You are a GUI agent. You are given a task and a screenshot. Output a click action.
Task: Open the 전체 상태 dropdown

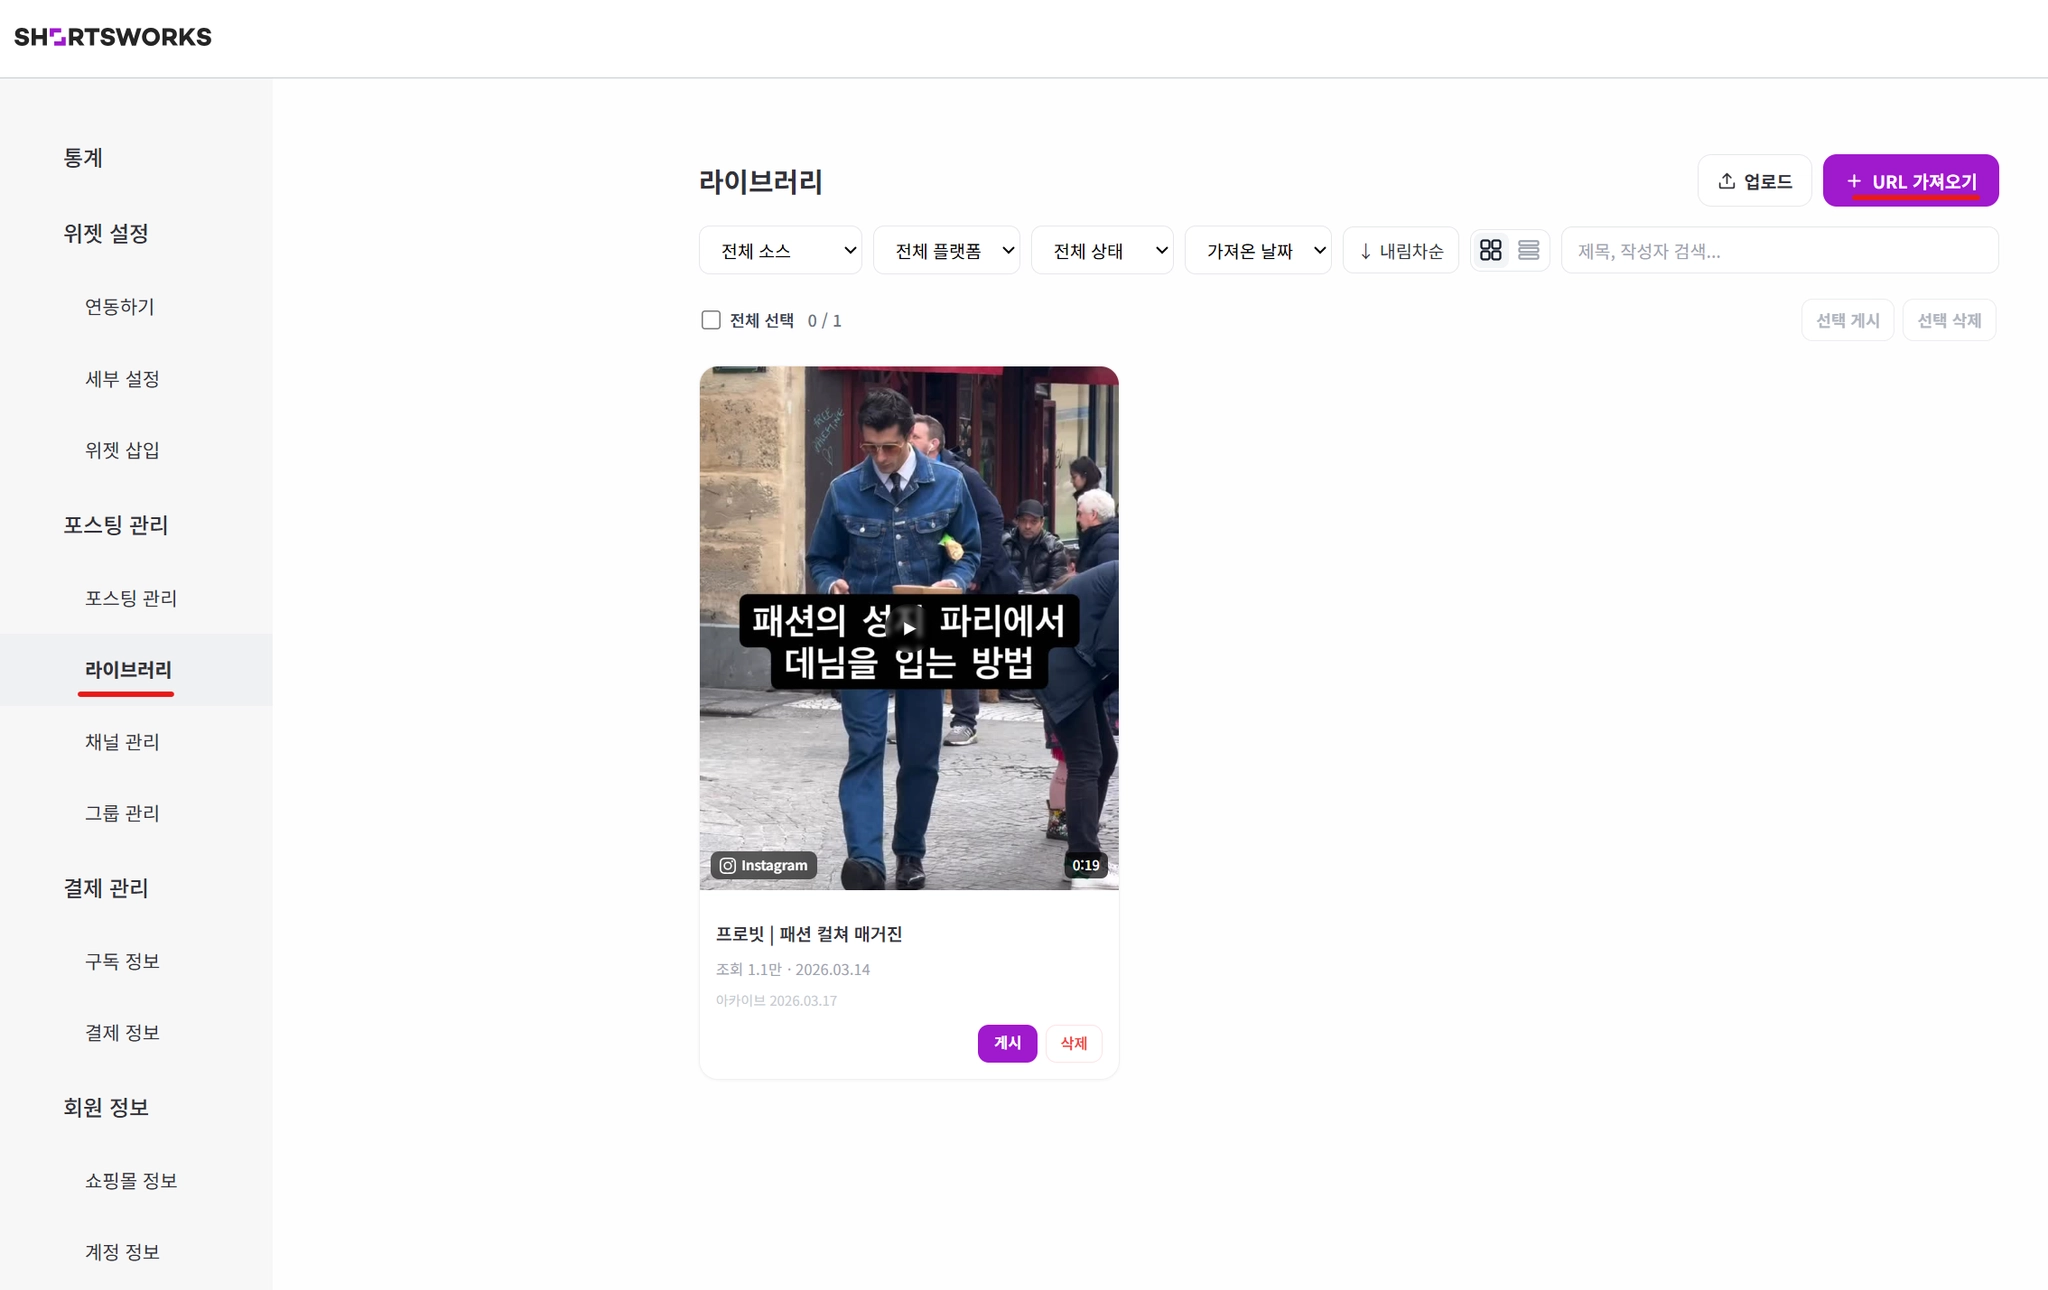(1102, 251)
